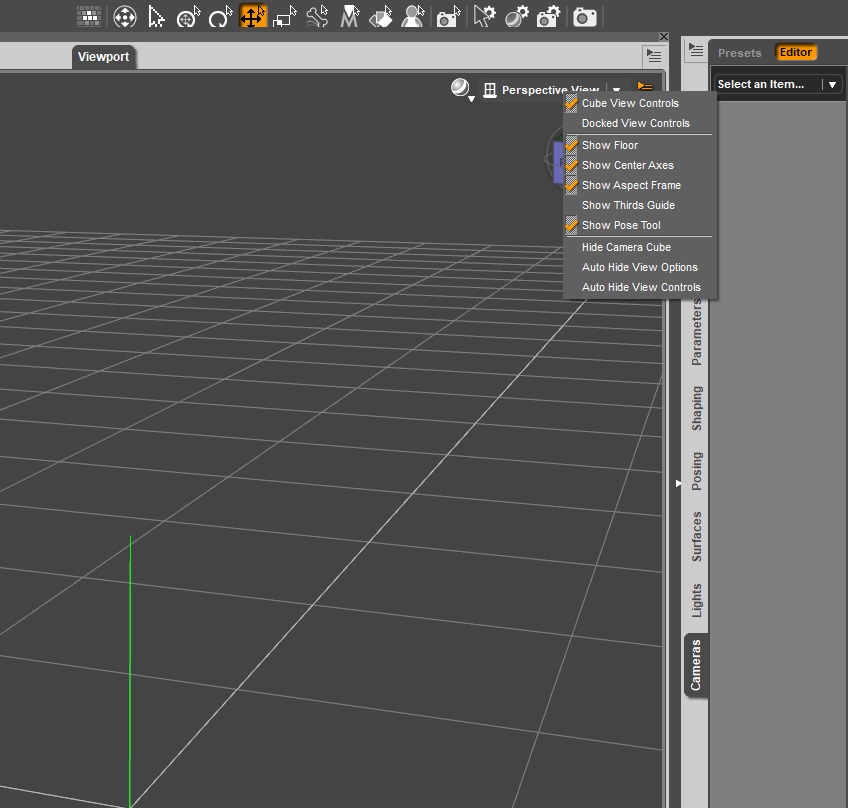Disable Show Pose Tool checkbox
This screenshot has width=848, height=808.
(x=620, y=225)
